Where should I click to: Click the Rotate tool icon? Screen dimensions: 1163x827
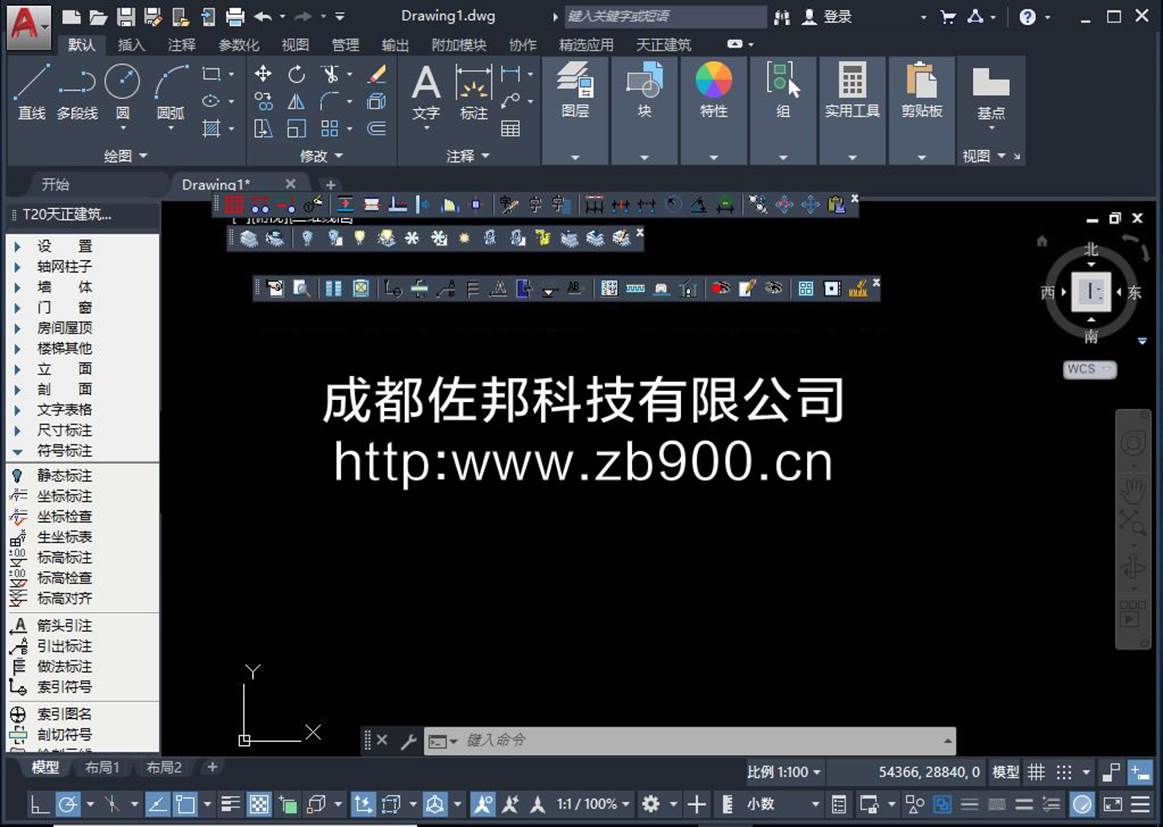296,73
